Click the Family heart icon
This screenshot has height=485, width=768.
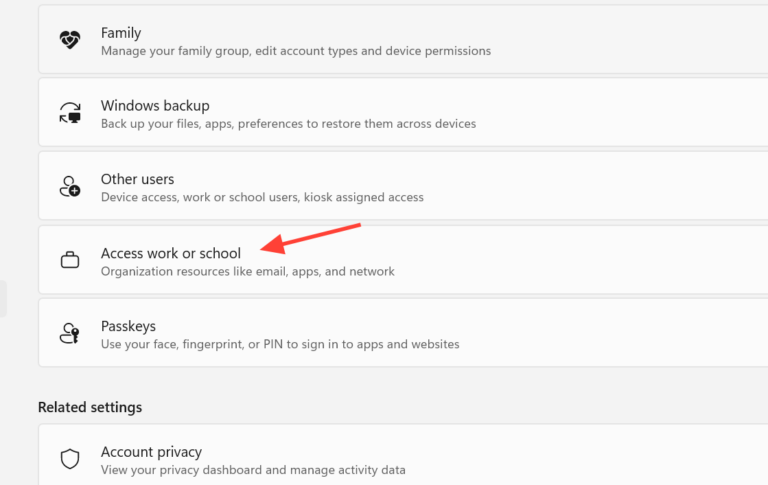pyautogui.click(x=70, y=40)
